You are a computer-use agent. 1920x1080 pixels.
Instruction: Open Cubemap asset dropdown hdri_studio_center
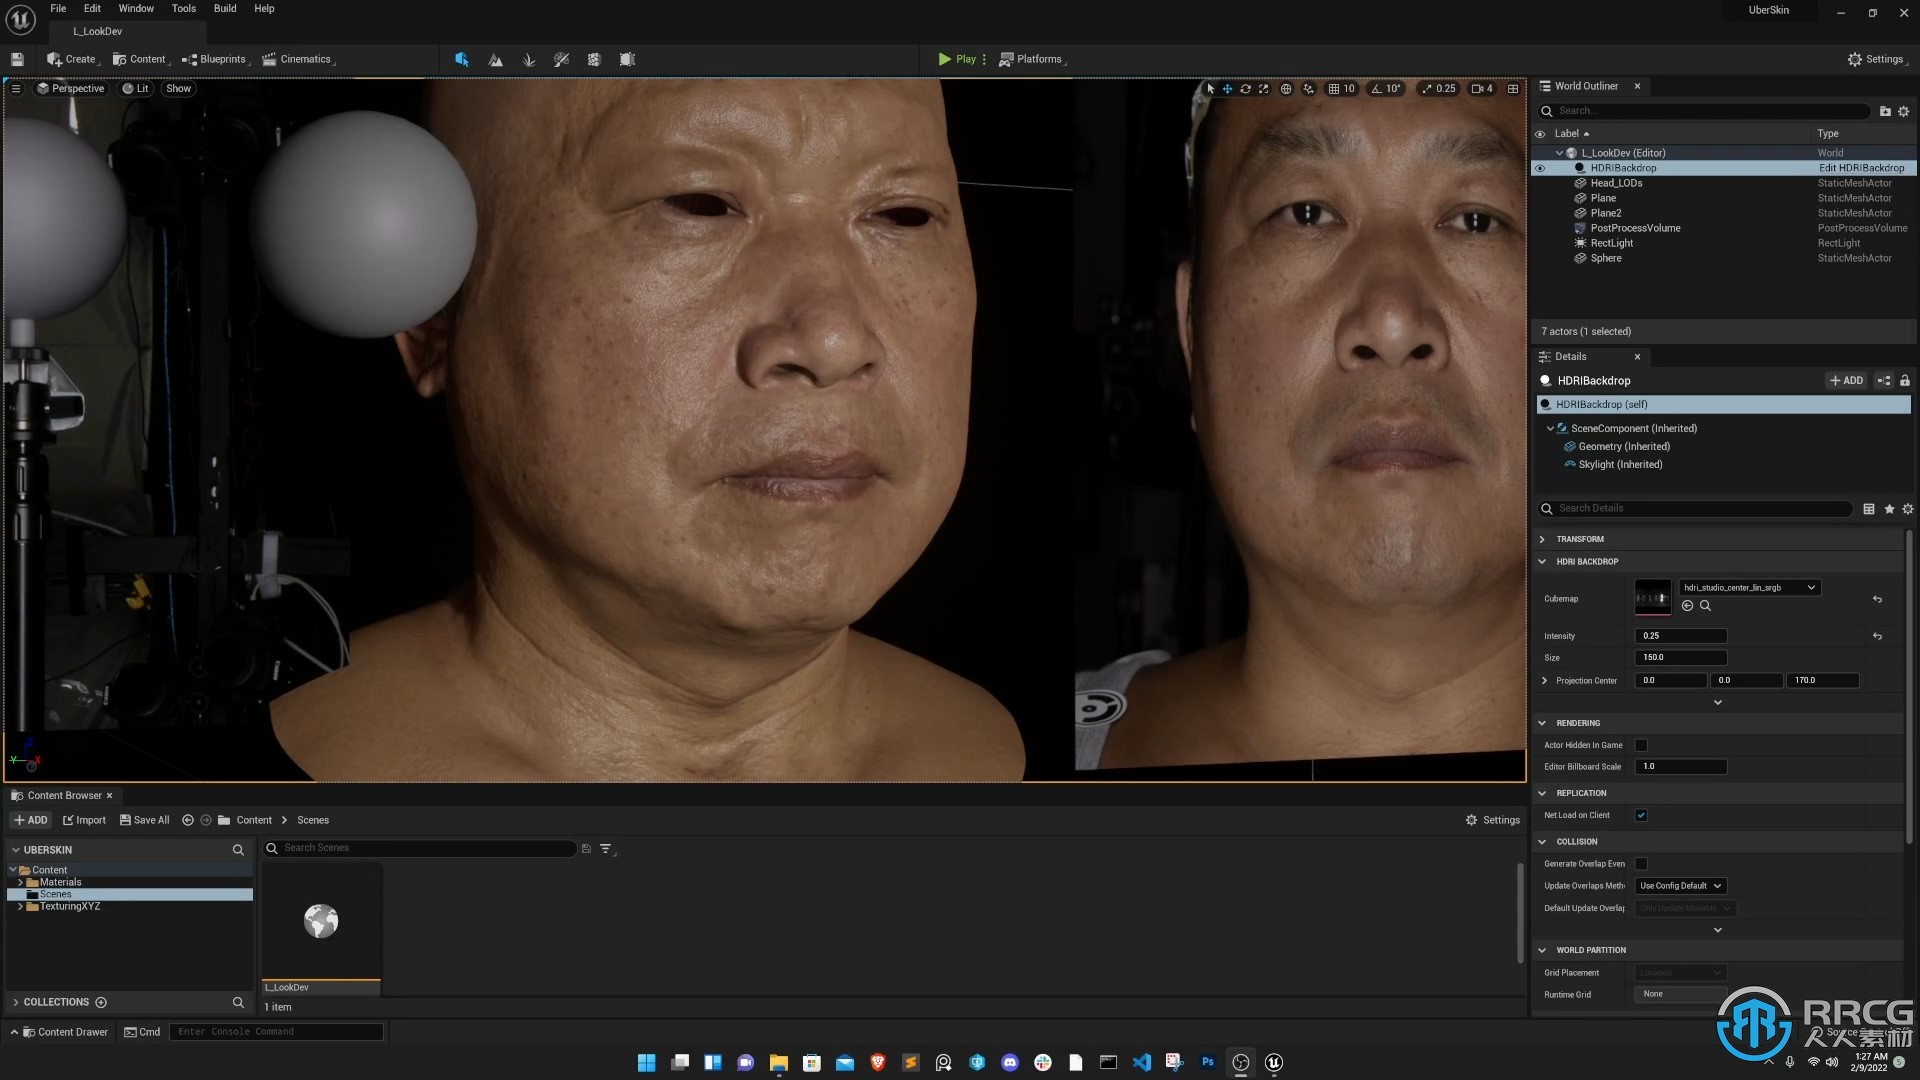click(x=1749, y=588)
